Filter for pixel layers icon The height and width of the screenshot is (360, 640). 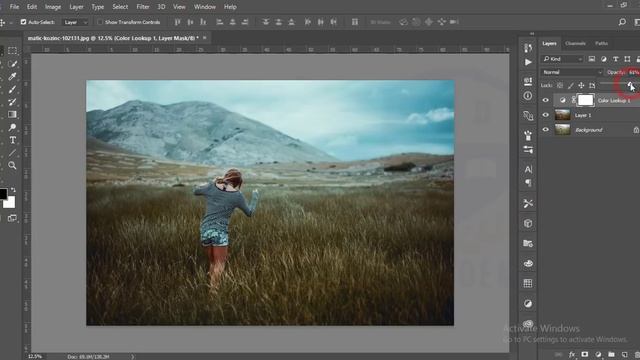click(x=591, y=59)
